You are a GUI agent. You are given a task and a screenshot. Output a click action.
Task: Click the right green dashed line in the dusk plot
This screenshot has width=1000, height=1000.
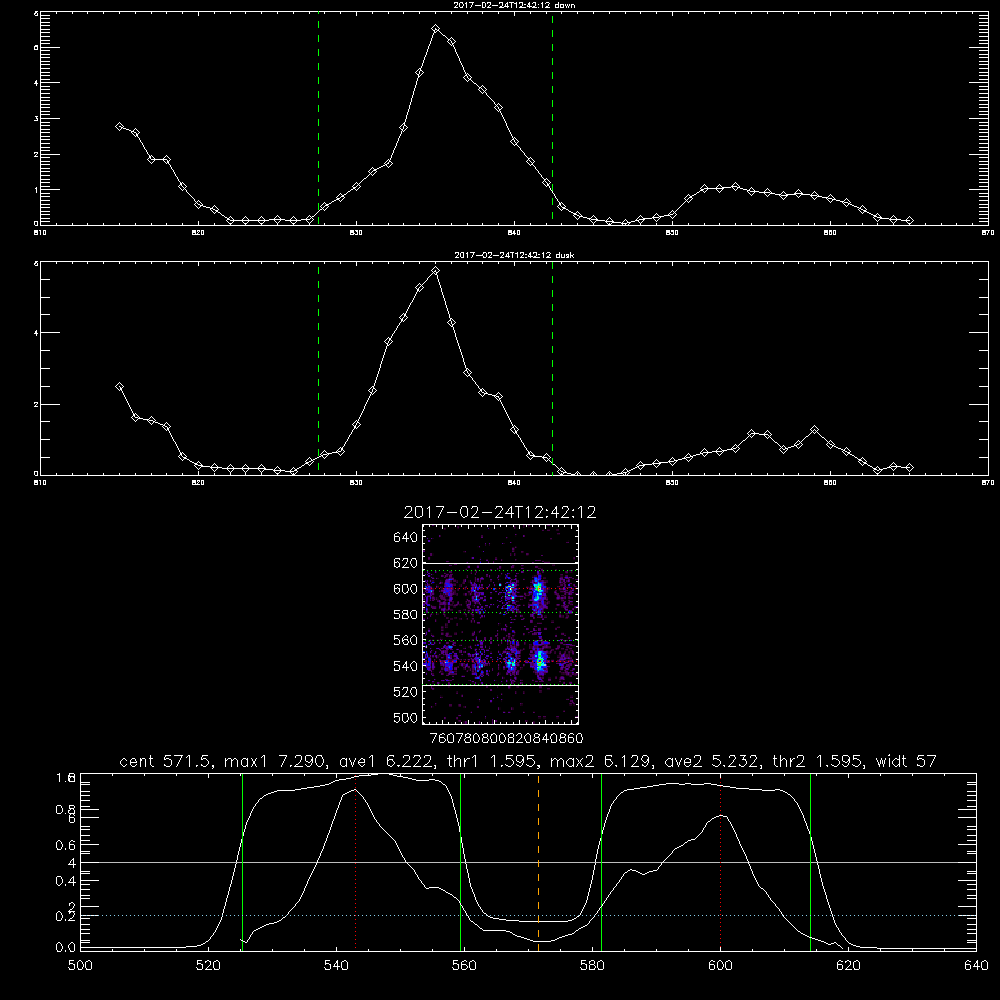(552, 368)
